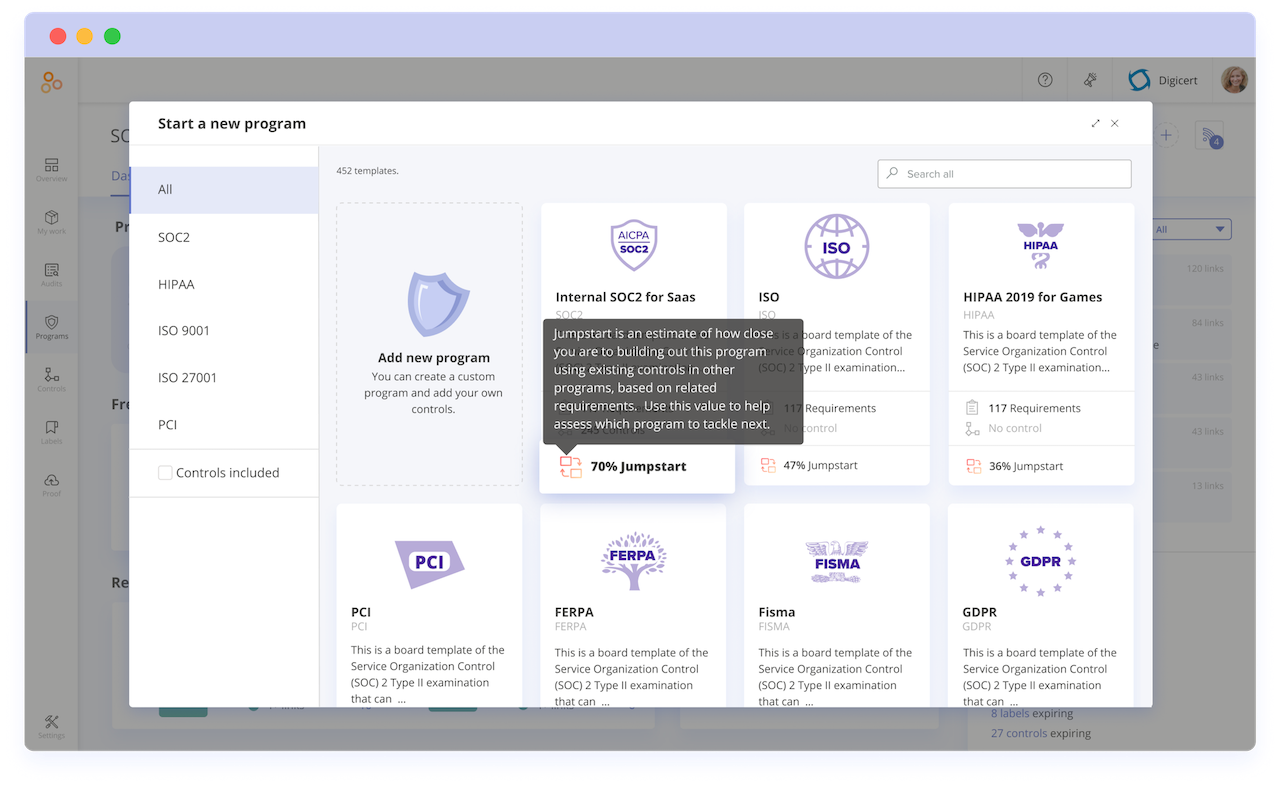Open the Audits sidebar icon
The width and height of the screenshot is (1280, 786).
[x=51, y=275]
